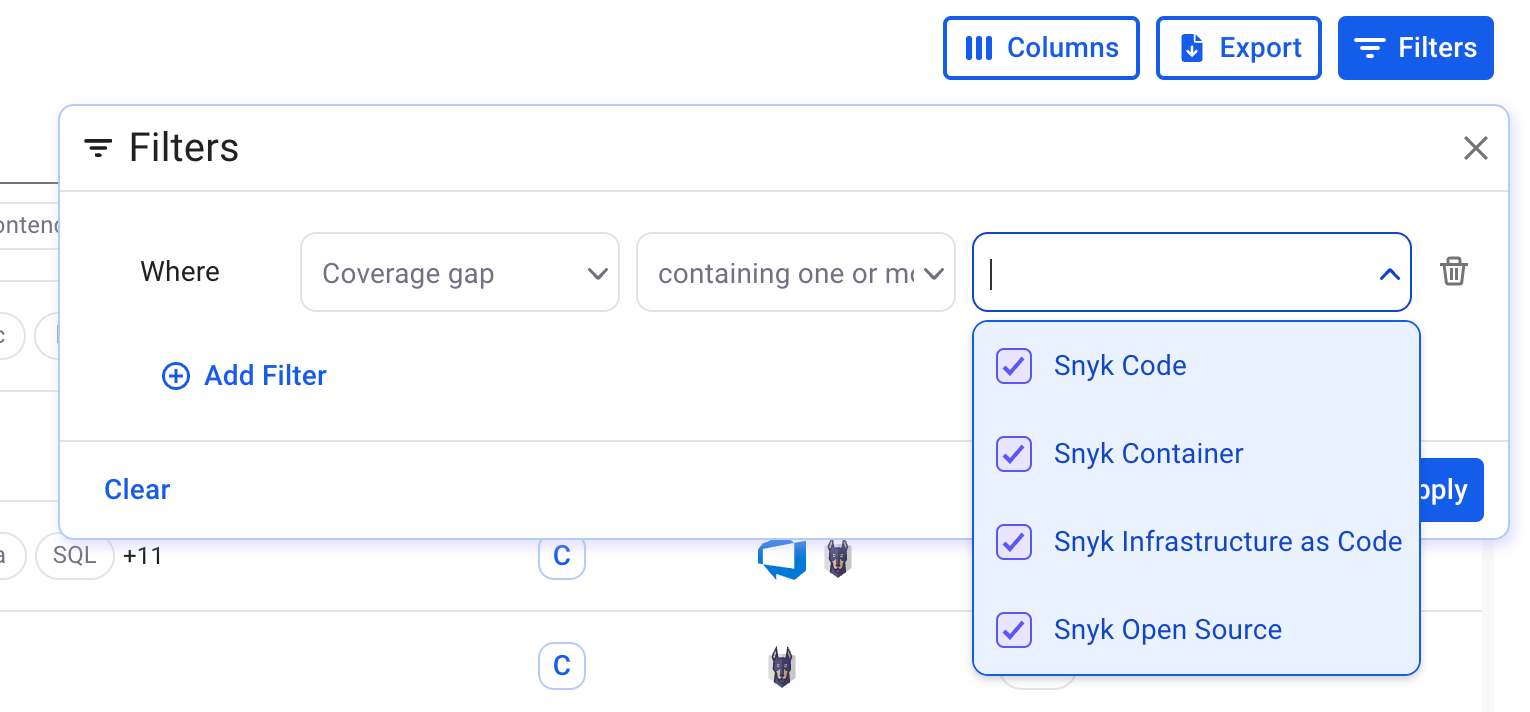Deselect the Snyk Open Source checkbox
Viewport: 1530px width, 712px height.
point(1014,630)
